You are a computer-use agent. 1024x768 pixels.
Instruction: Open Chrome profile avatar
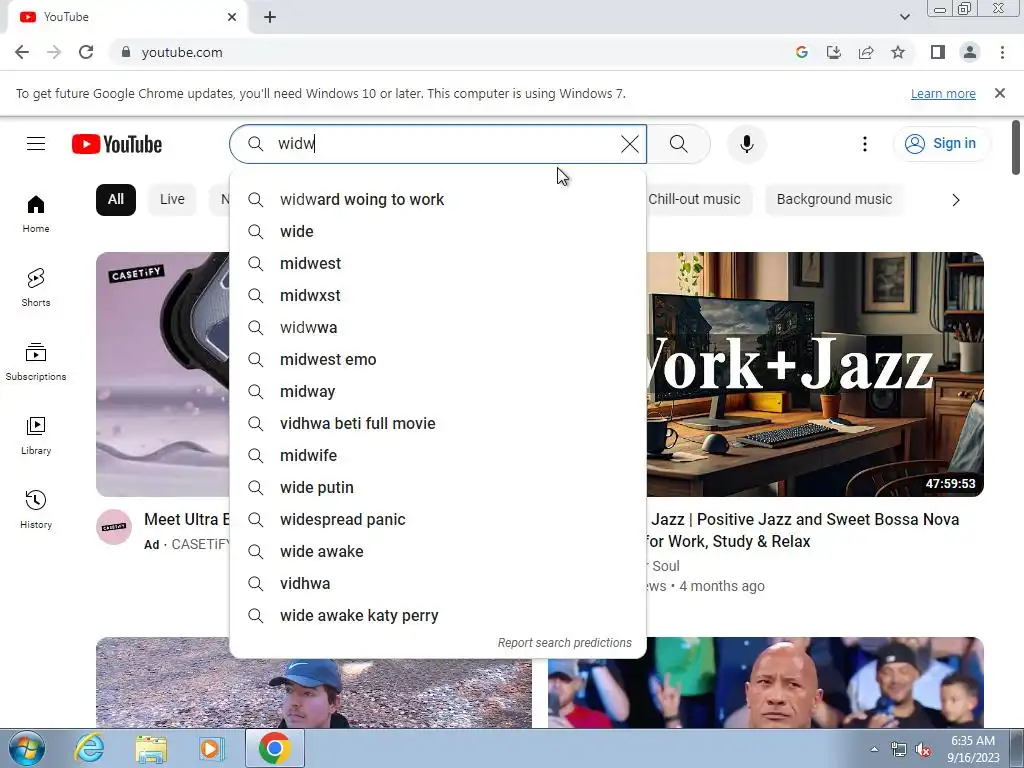pos(970,52)
